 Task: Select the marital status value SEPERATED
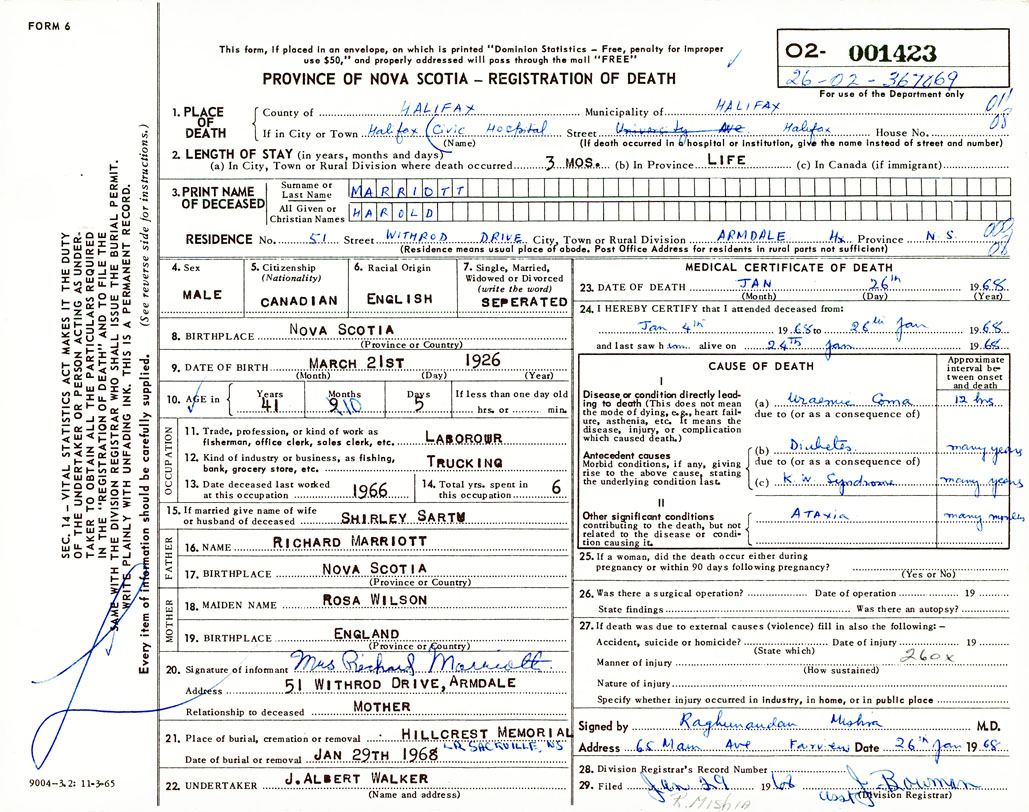(523, 301)
